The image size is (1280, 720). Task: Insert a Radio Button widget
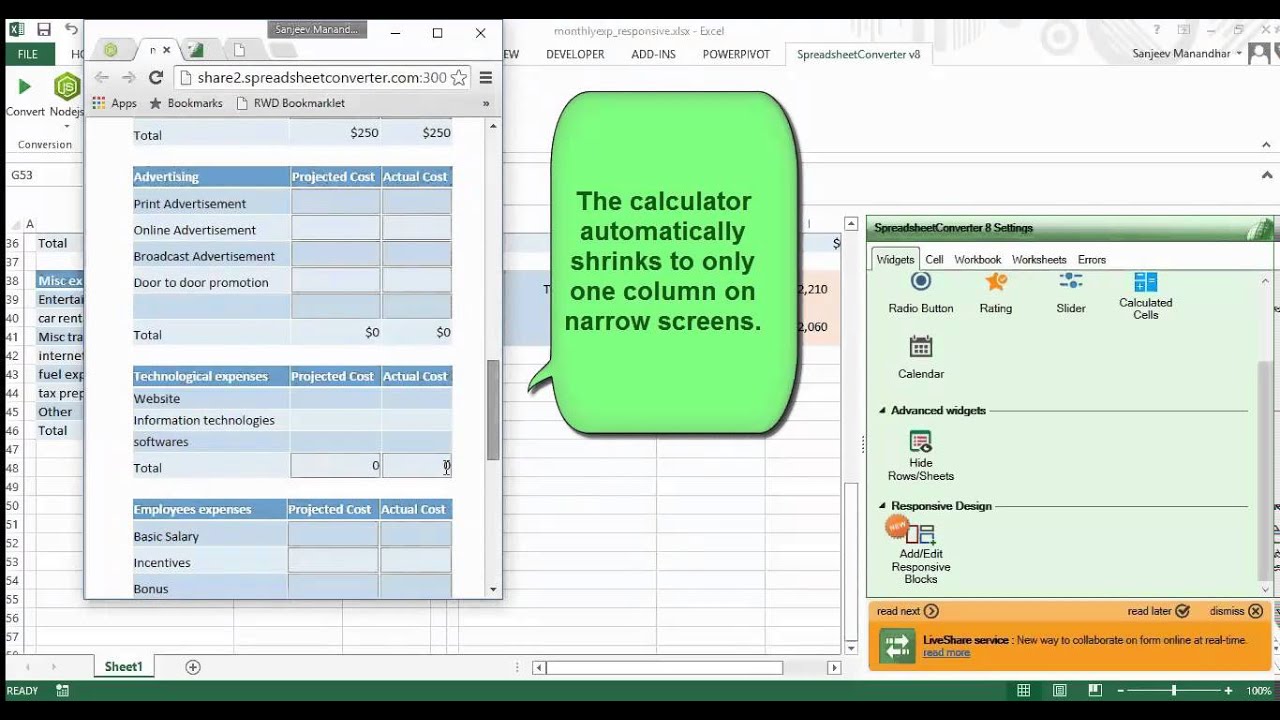click(921, 294)
